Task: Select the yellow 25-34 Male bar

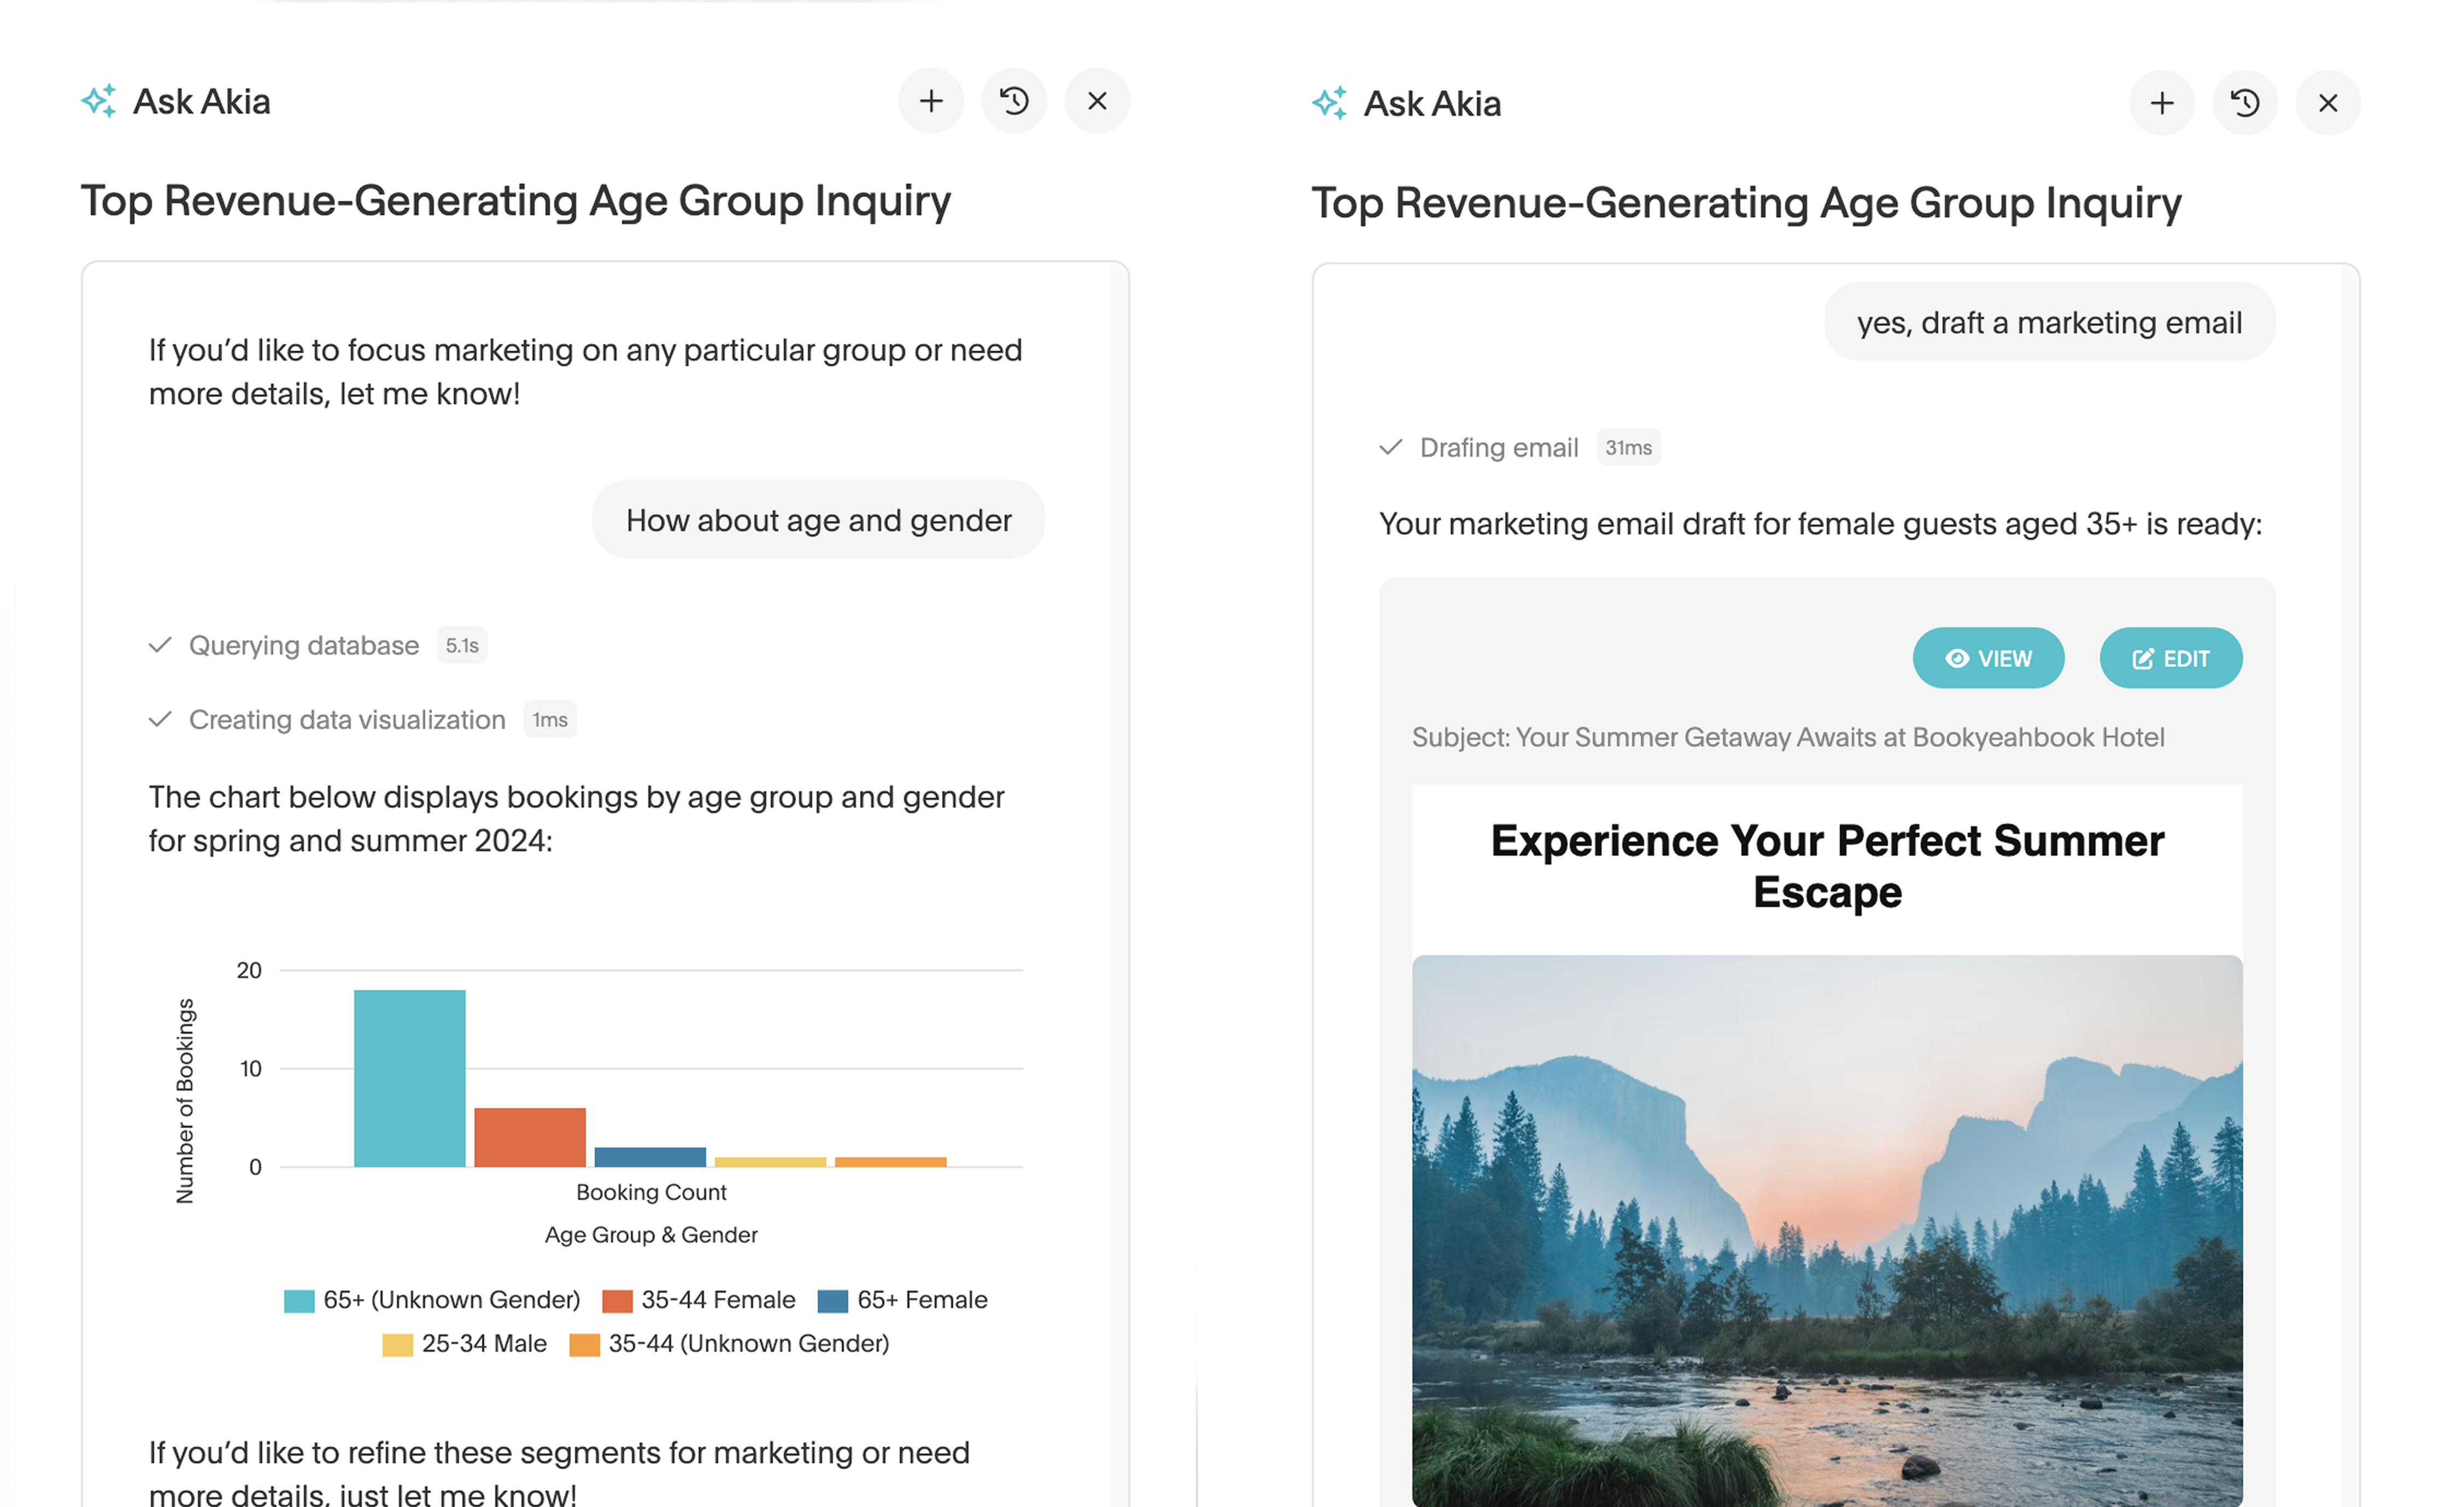Action: (x=770, y=1162)
